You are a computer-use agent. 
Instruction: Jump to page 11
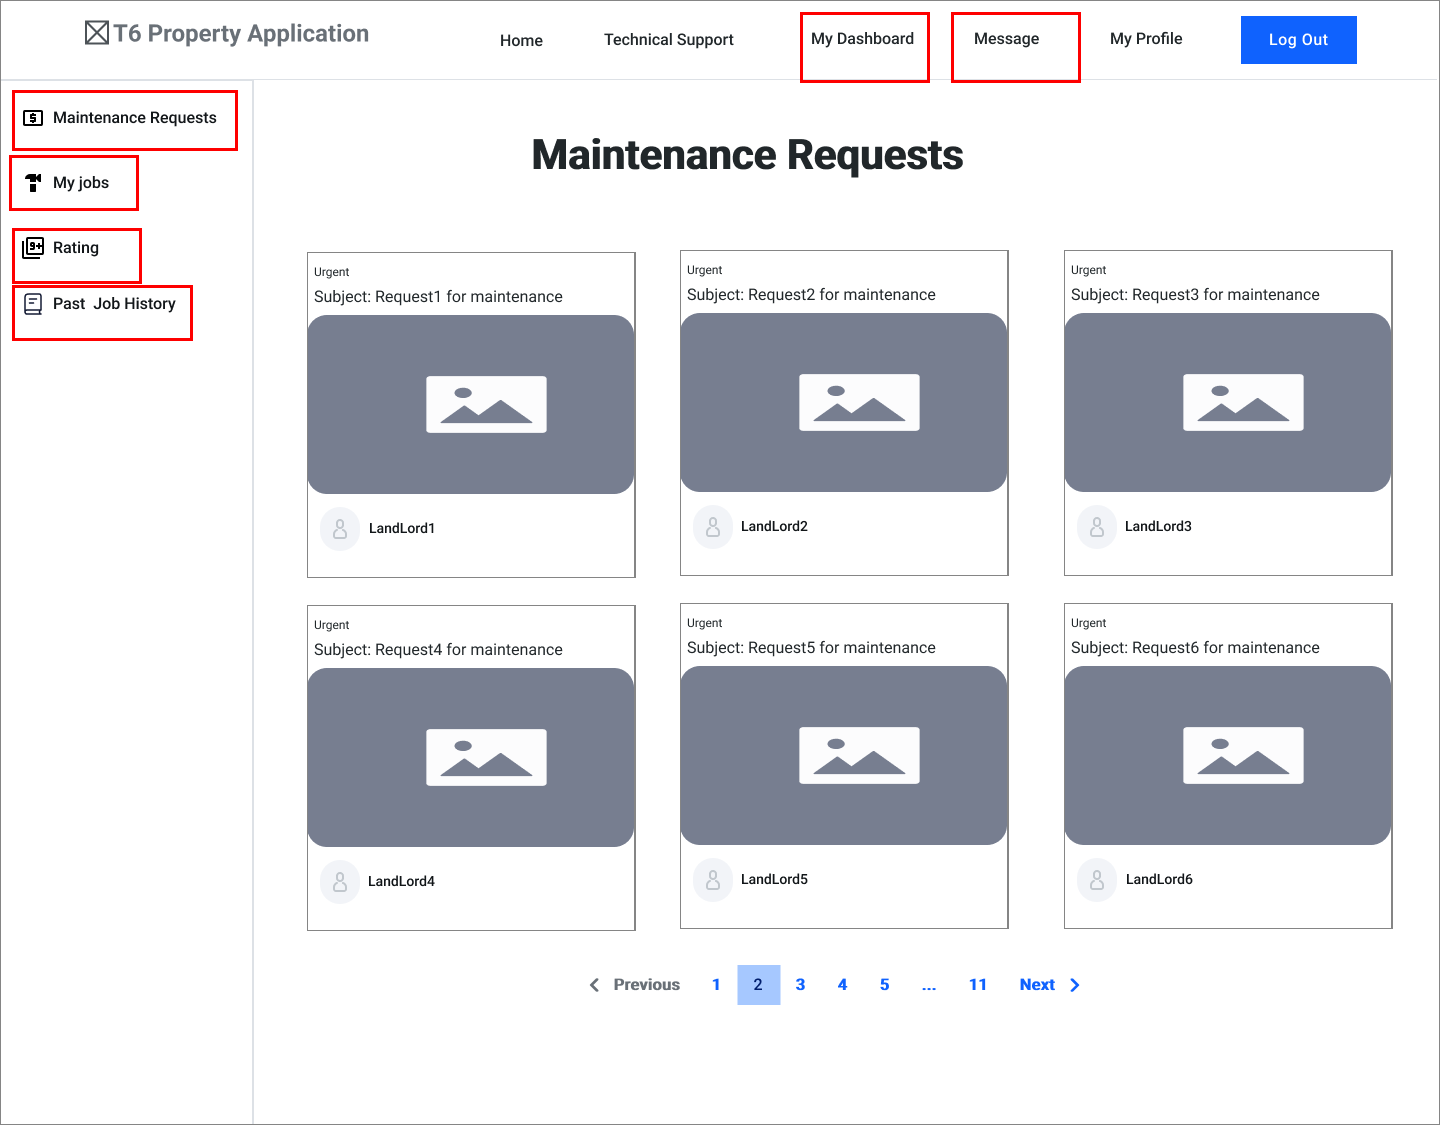click(x=978, y=985)
